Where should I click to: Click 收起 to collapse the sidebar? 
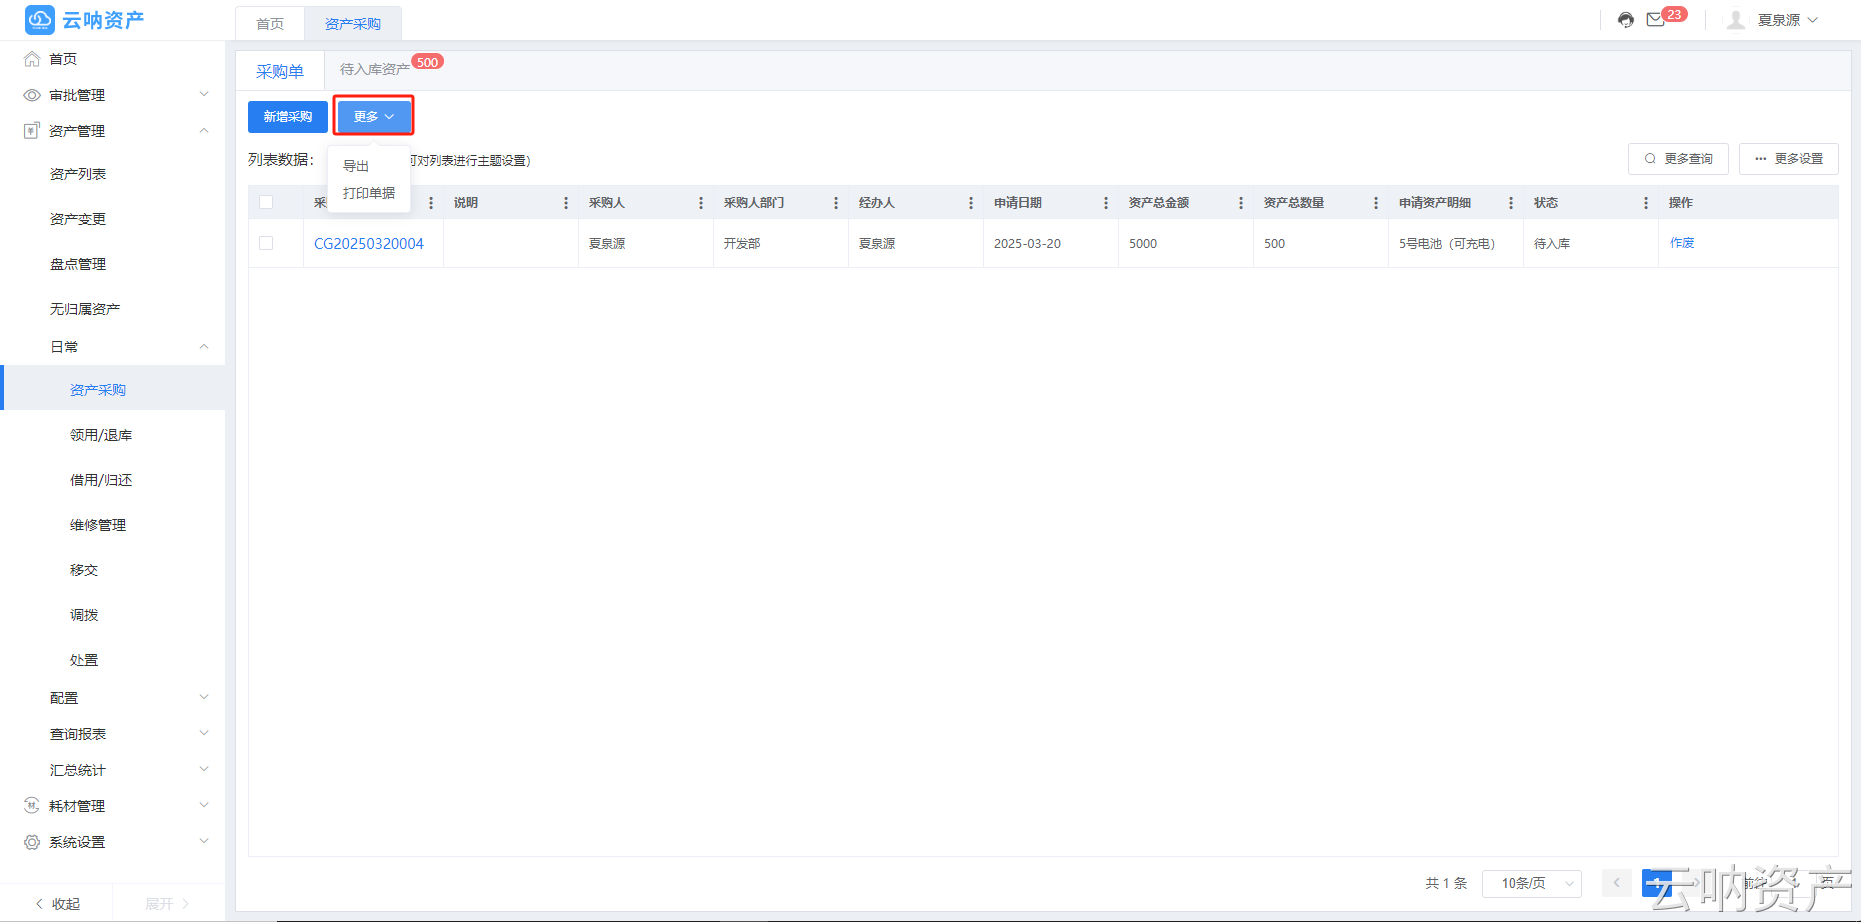point(58,904)
